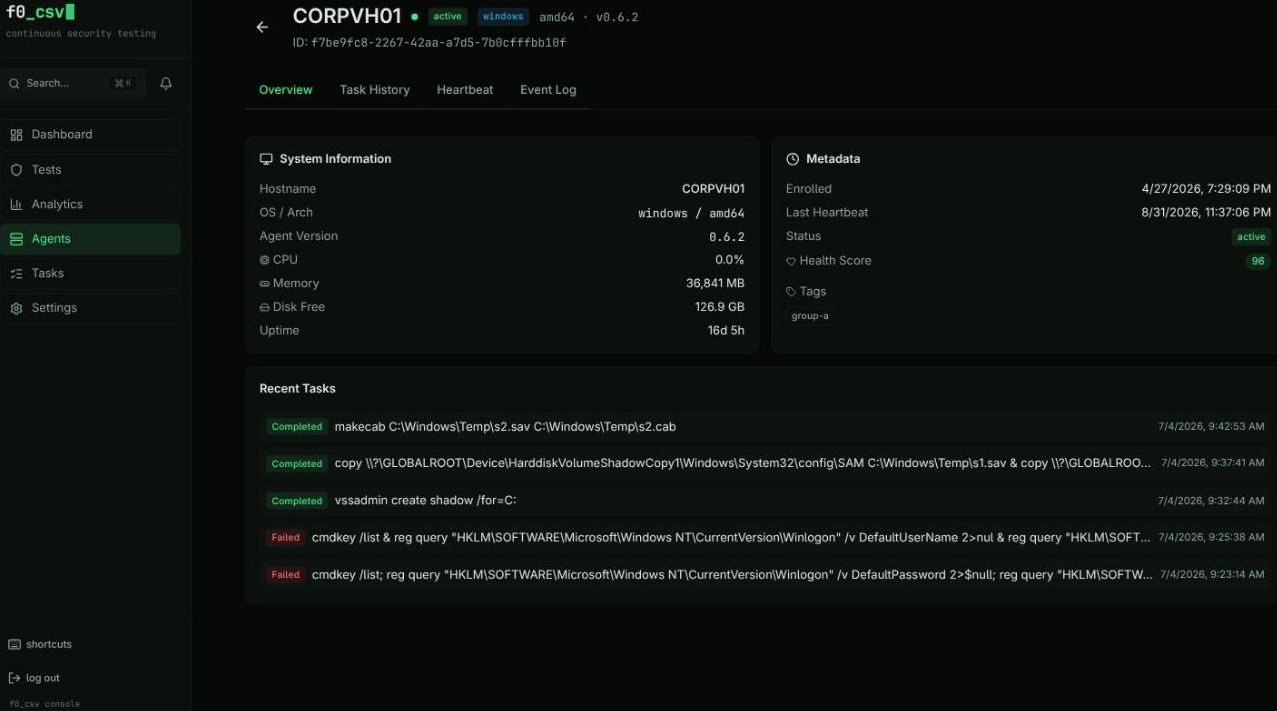Click the Metadata clock icon
1277x711 pixels.
tap(793, 159)
